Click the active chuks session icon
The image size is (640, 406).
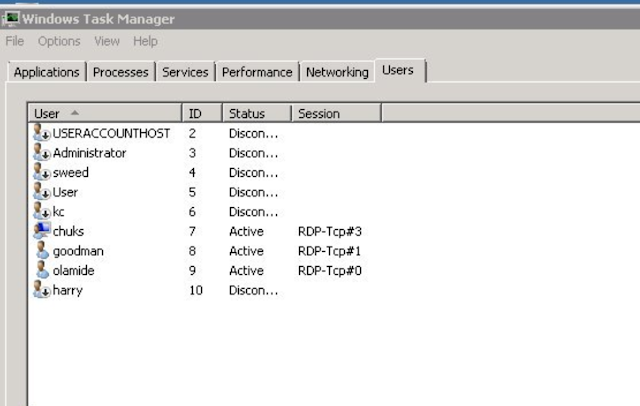[x=41, y=231]
